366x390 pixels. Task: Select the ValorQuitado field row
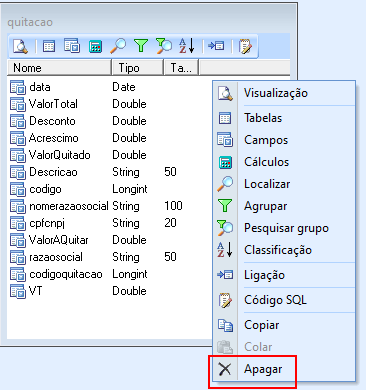(x=109, y=155)
